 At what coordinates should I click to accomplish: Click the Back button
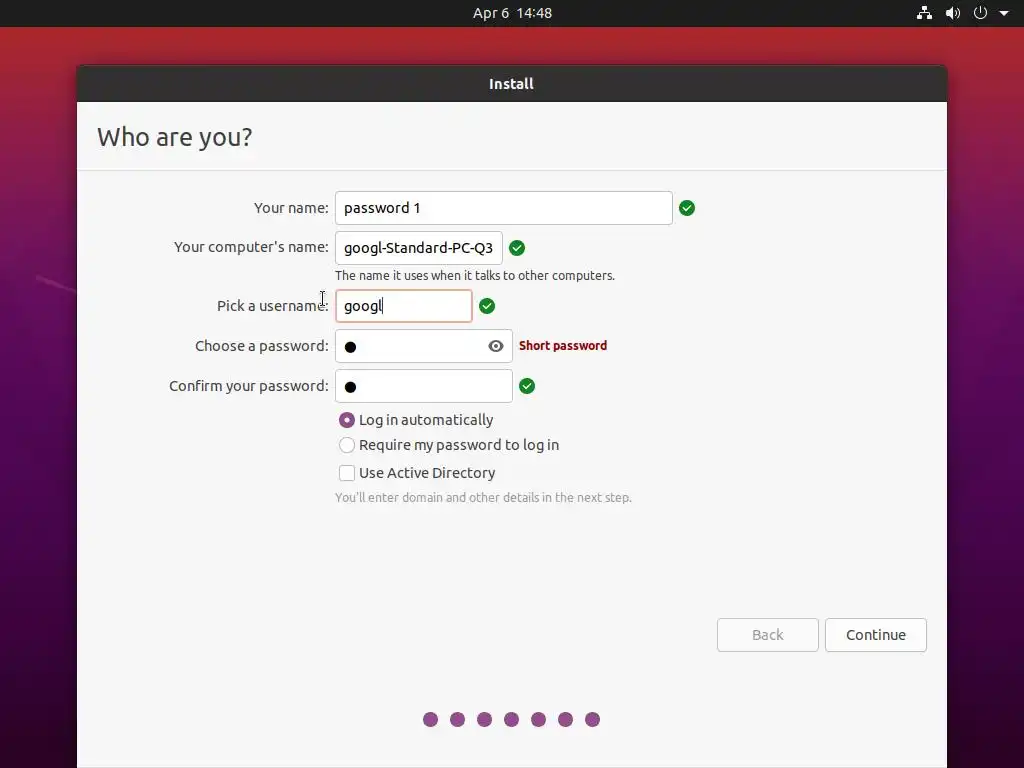click(767, 635)
